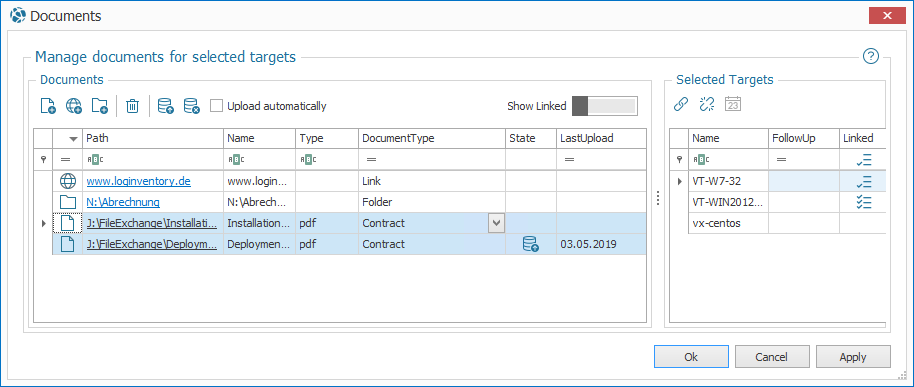Delete selected document with trash icon
The width and height of the screenshot is (914, 387).
(x=133, y=106)
